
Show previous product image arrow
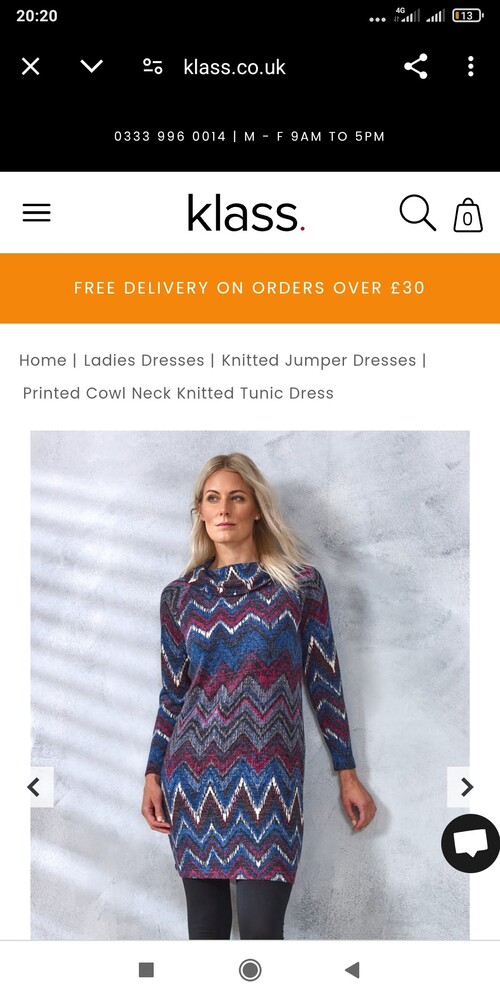[35, 788]
